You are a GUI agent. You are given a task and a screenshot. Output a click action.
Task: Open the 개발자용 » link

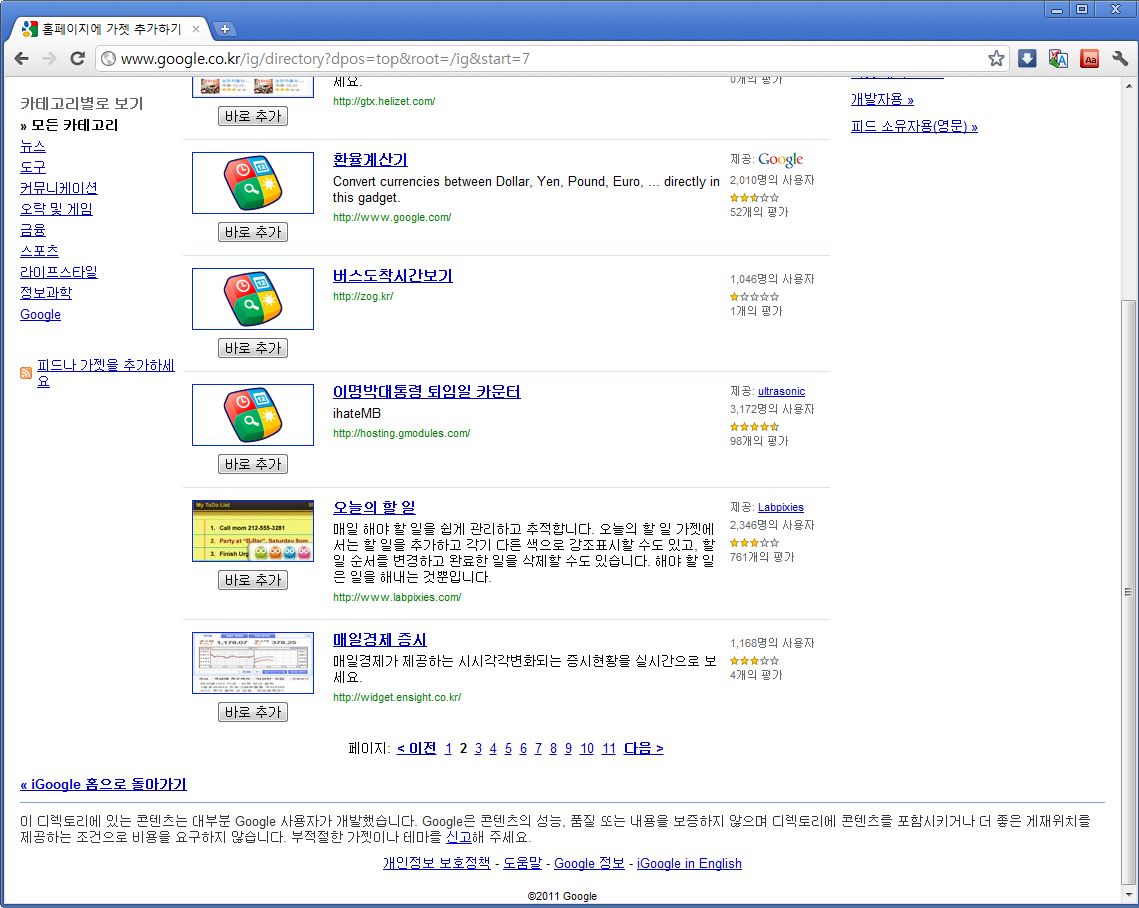click(883, 100)
